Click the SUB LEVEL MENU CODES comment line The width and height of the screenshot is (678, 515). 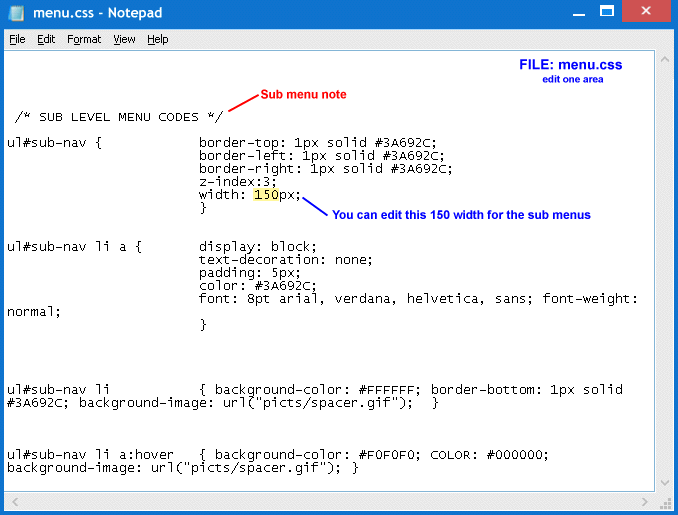(x=119, y=117)
